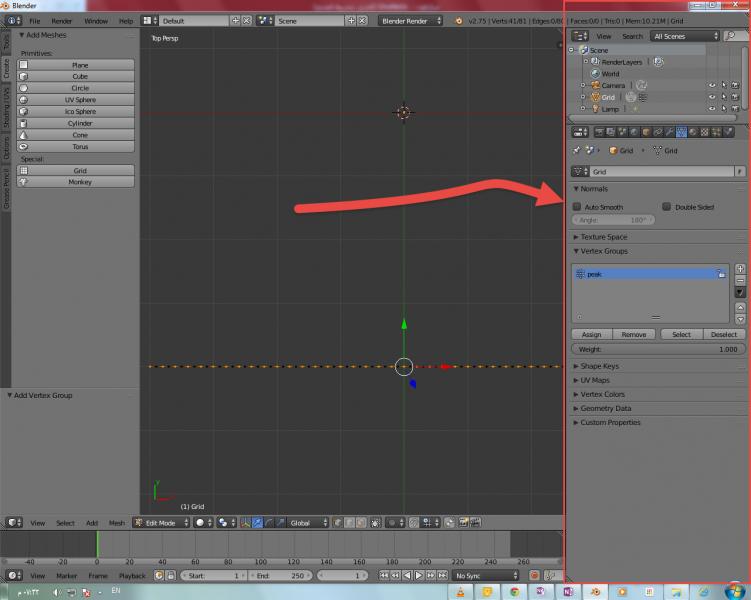Toggle lock on peak vertex group
This screenshot has height=600, width=751.
point(721,274)
